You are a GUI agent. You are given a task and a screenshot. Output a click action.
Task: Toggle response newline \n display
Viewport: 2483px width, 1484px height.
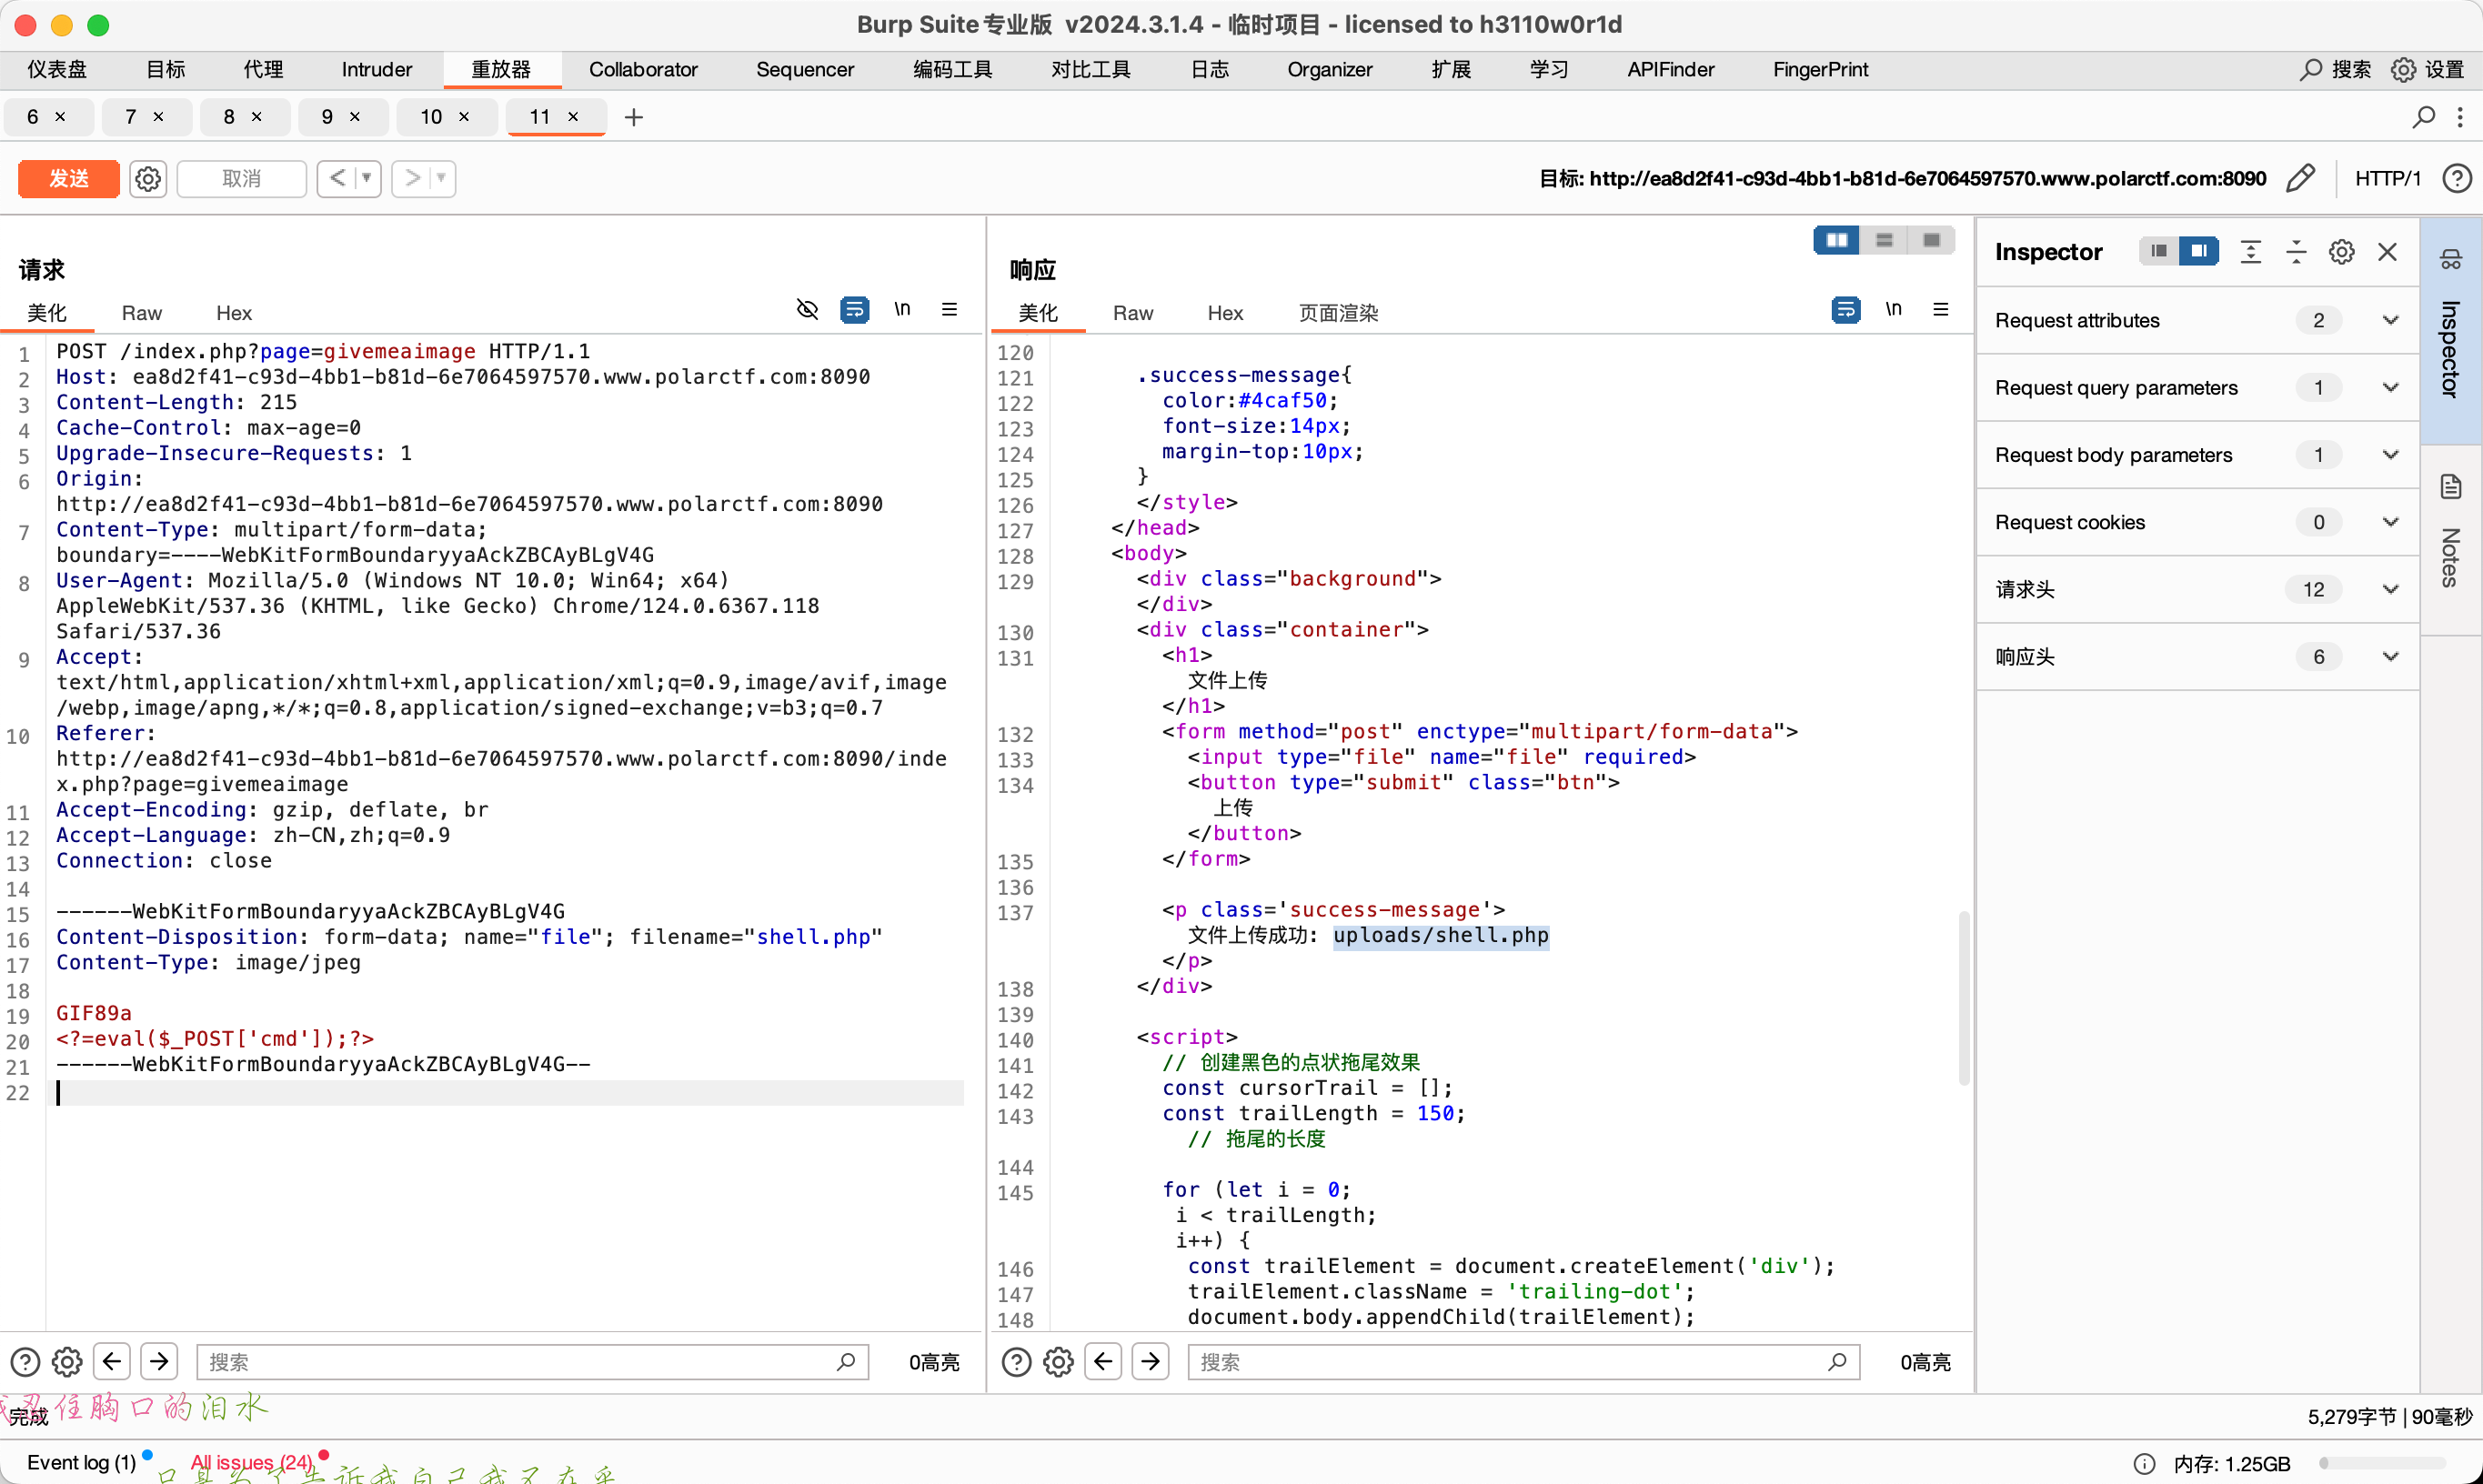tap(1893, 310)
